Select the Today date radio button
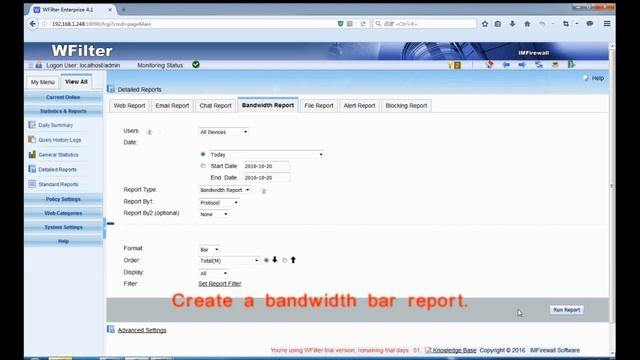Screen dimensions: 640x360 [203, 154]
